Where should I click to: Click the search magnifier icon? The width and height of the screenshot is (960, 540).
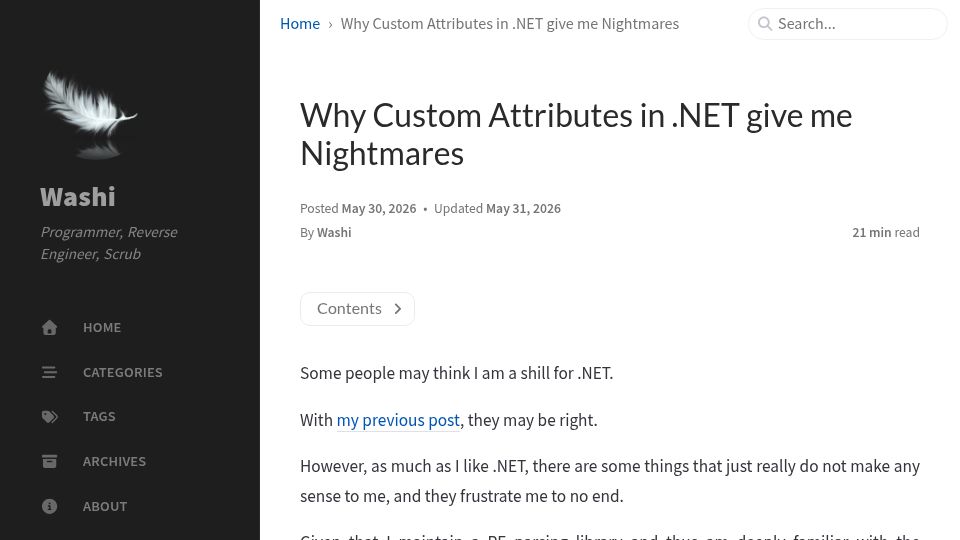click(765, 24)
